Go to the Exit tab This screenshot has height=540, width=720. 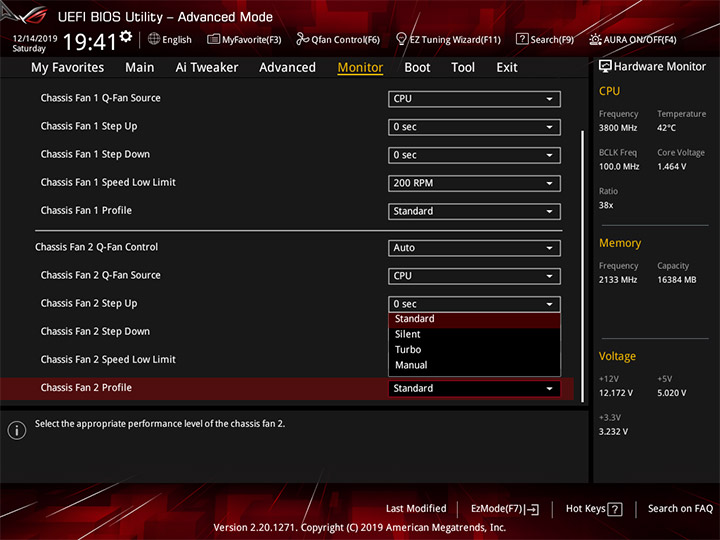[x=506, y=68]
